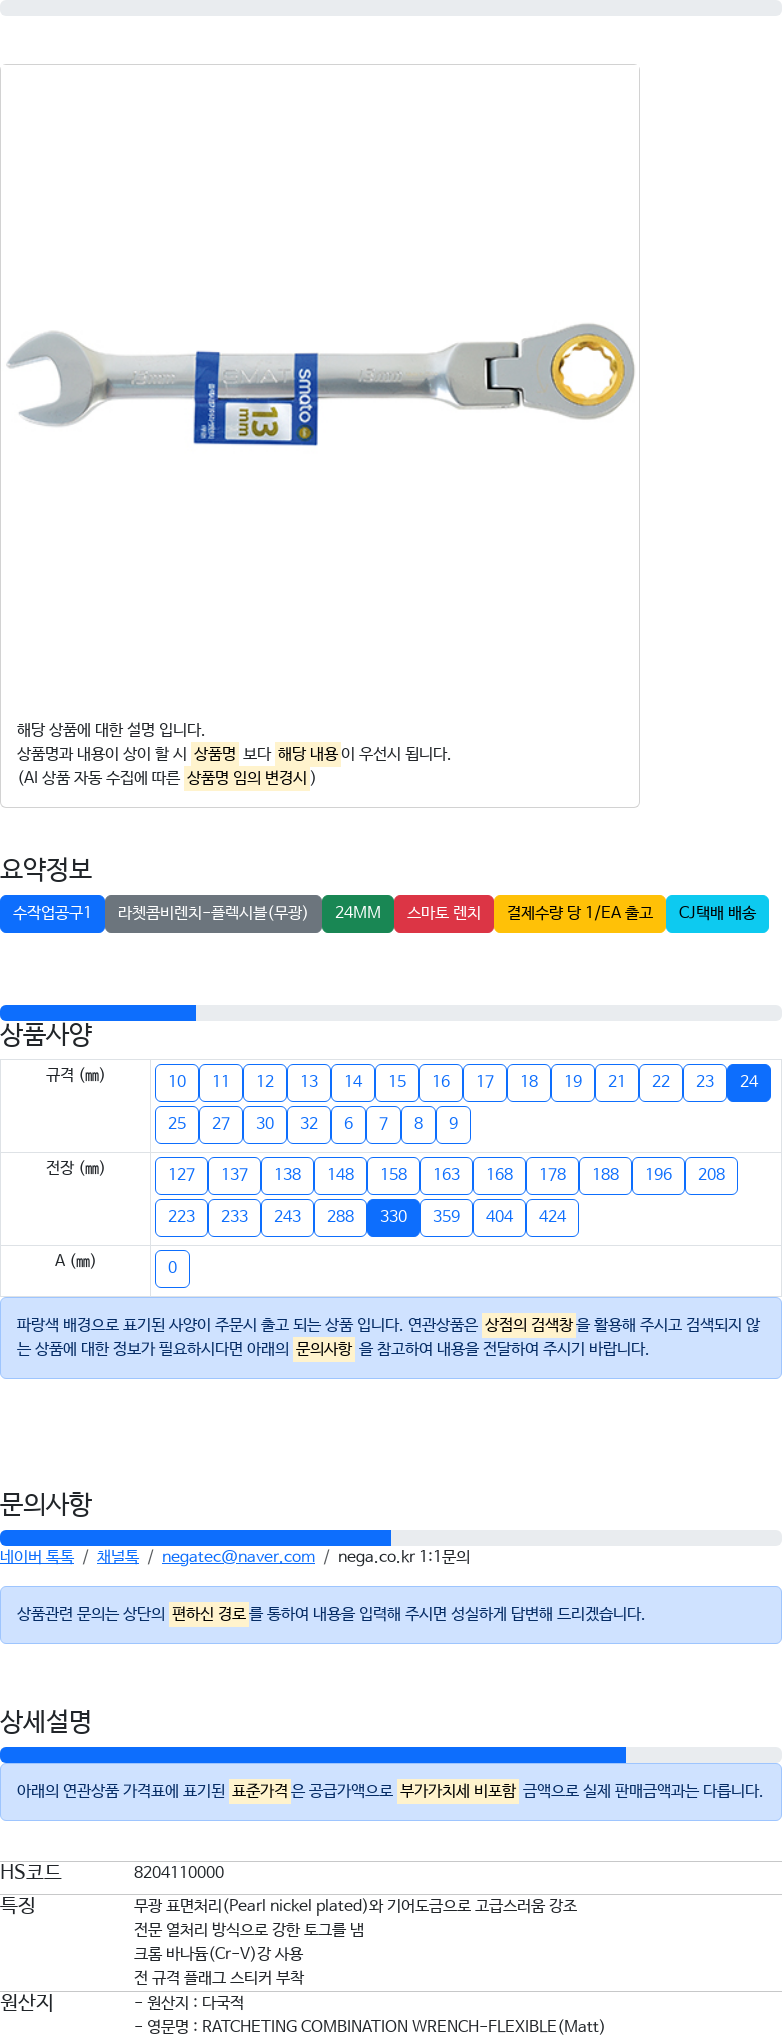This screenshot has height=2040, width=782.
Task: Choose the highlighted size 24 option
Action: [x=749, y=1082]
